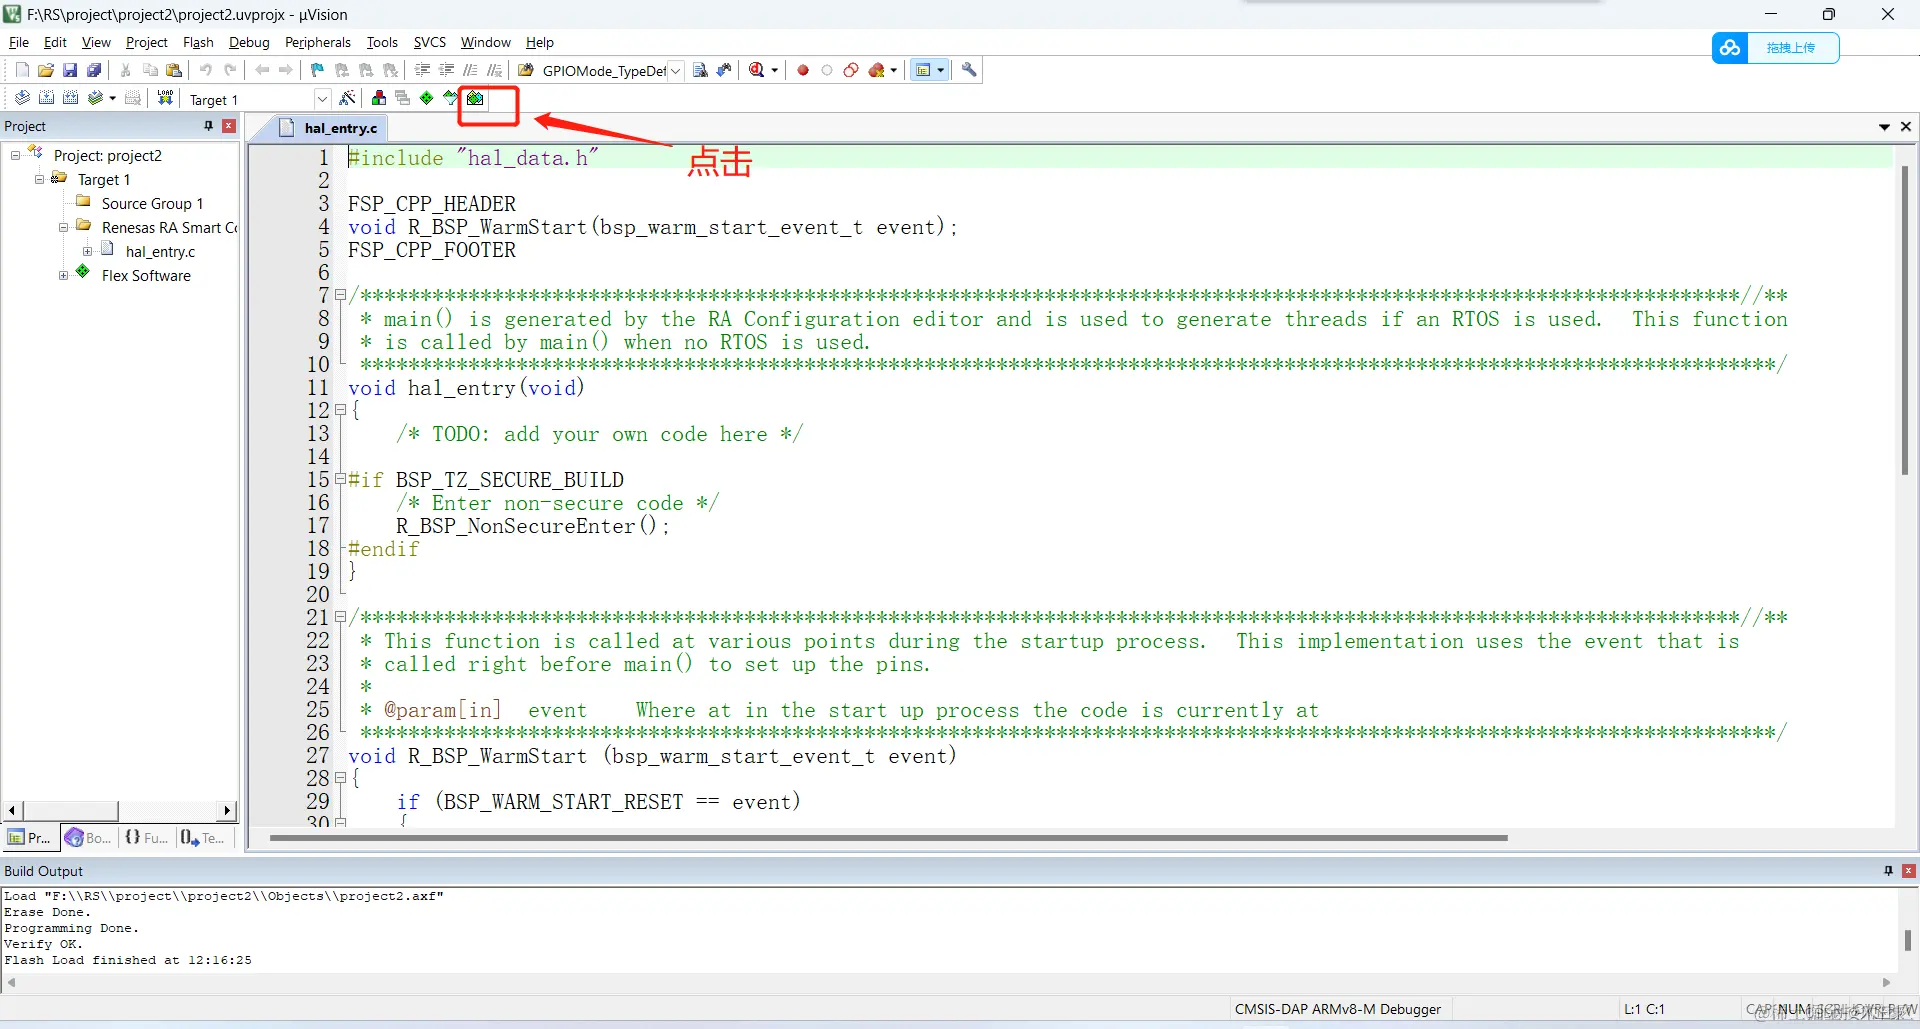
Task: Click the Redo arrow icon
Action: tap(230, 70)
